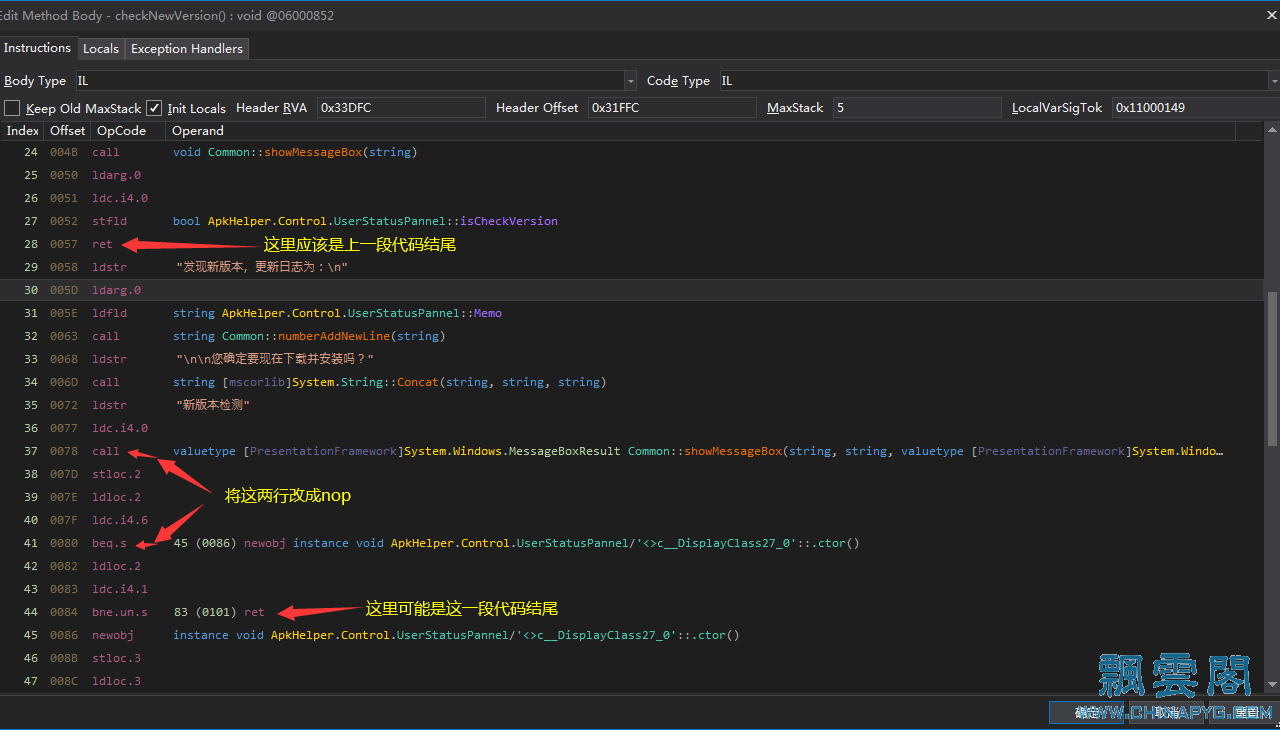Enable Keep Old MaxStack checkbox
The width and height of the screenshot is (1280, 730).
(12, 108)
